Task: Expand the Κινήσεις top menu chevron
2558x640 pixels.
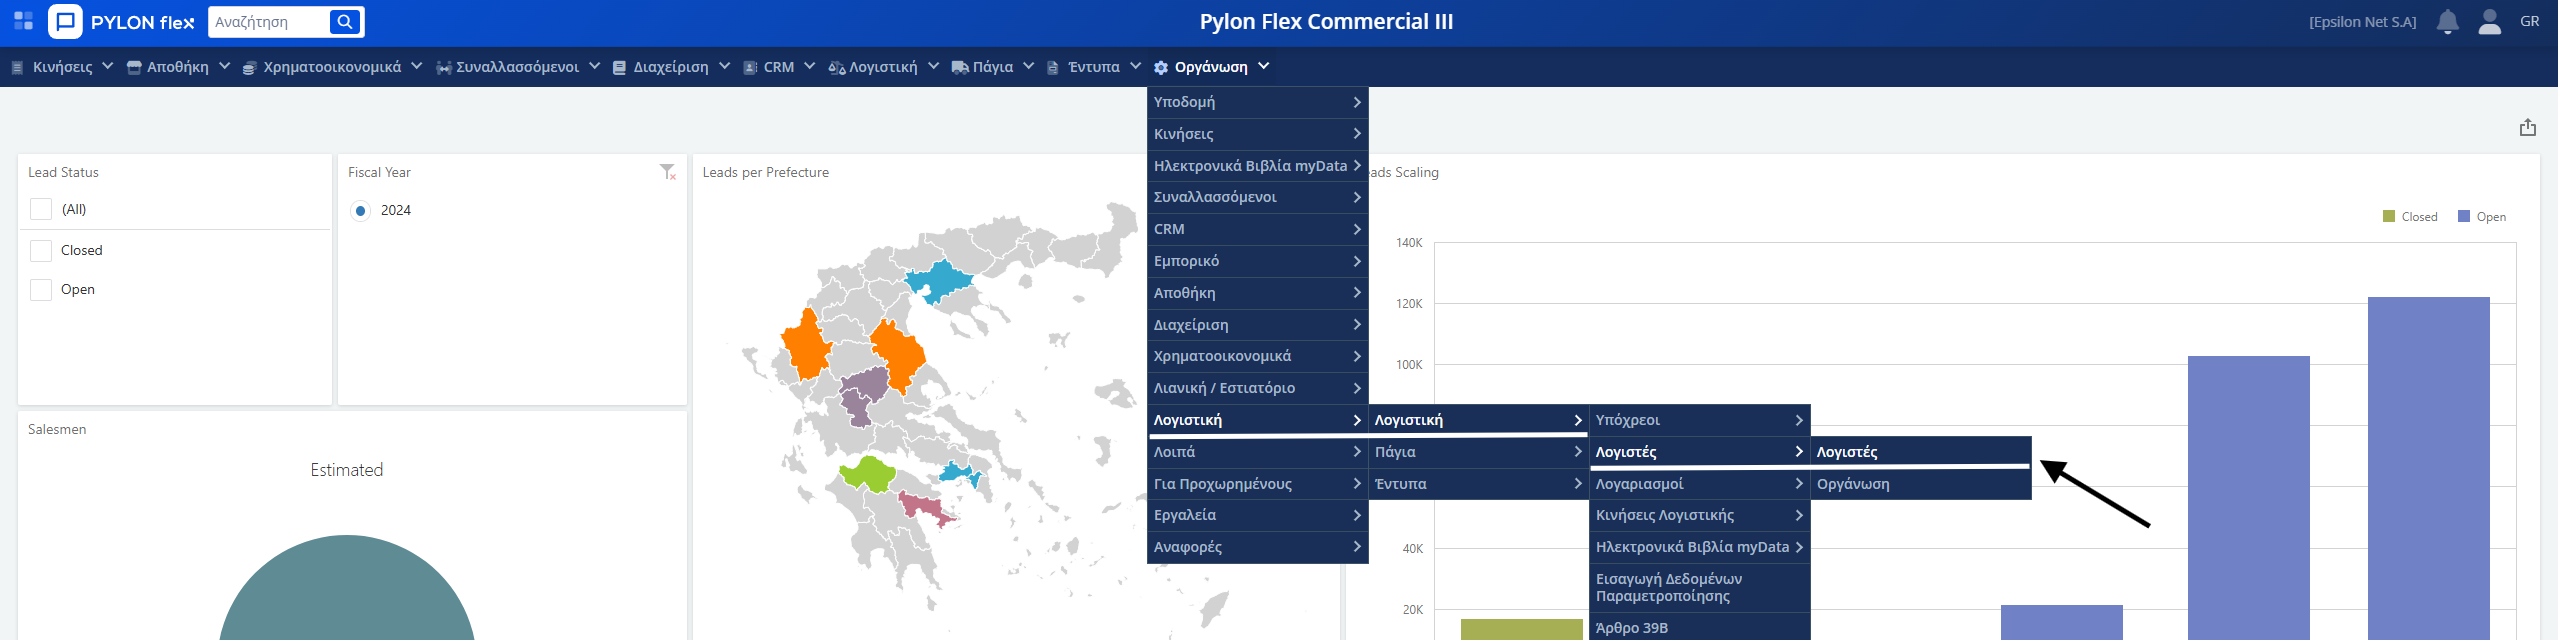Action: click(108, 66)
